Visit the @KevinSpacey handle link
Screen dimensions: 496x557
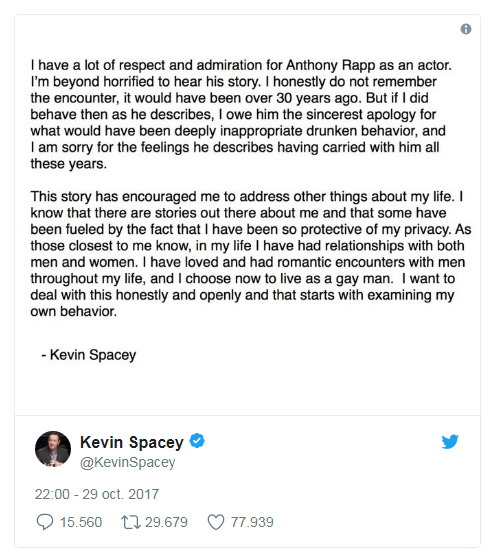pyautogui.click(x=128, y=463)
